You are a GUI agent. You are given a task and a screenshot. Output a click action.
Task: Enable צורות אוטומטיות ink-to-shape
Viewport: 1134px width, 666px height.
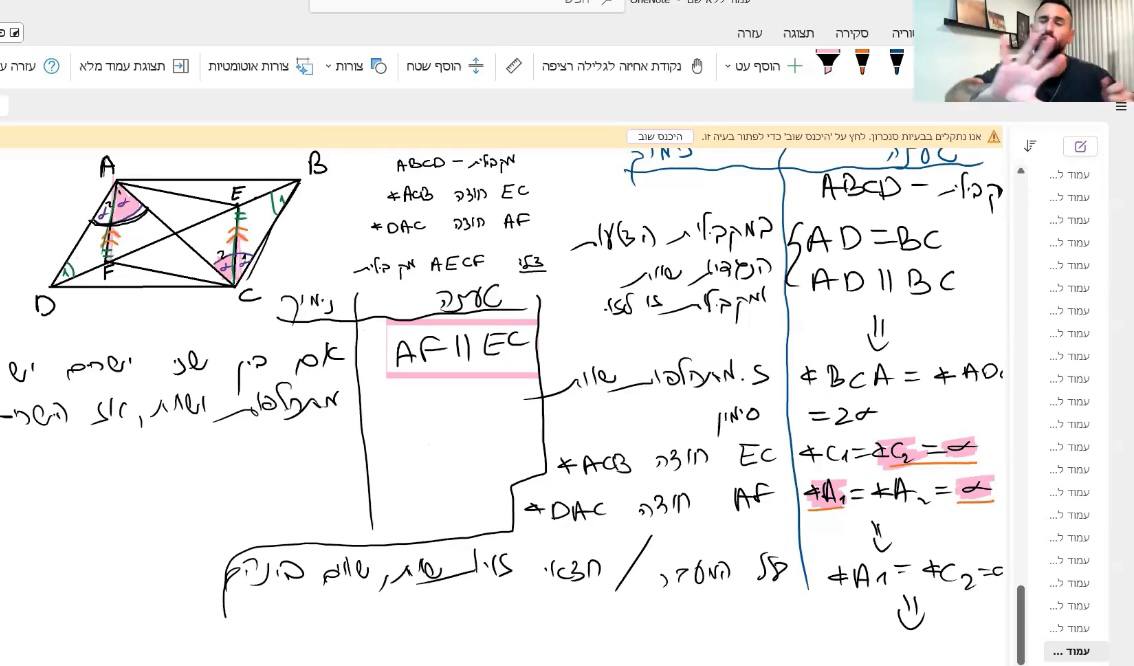tap(260, 67)
